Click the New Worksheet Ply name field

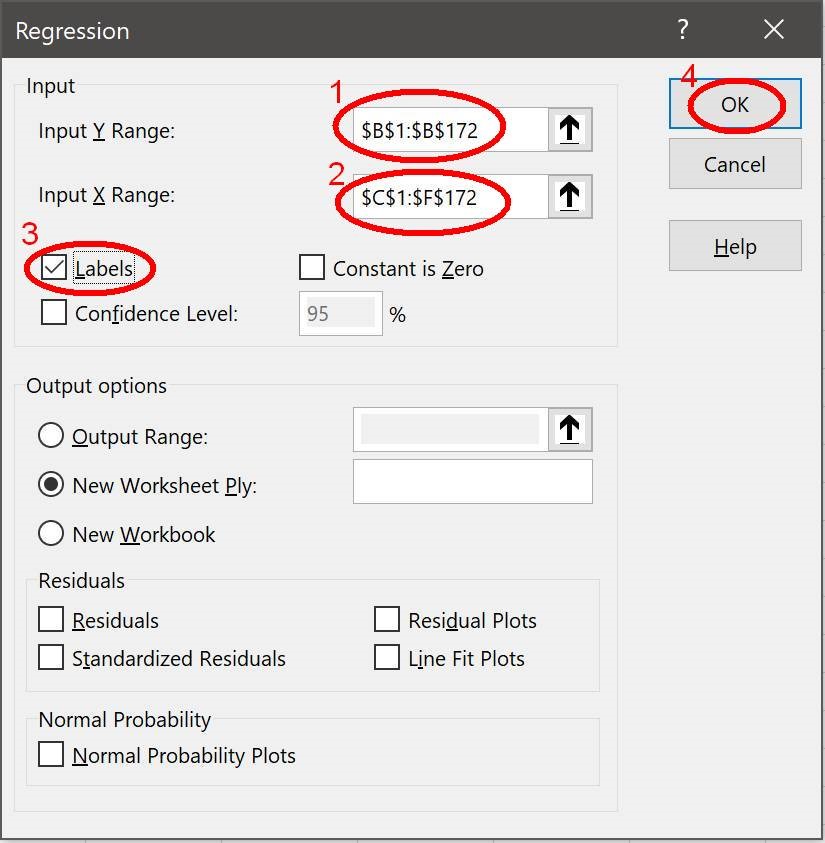pos(472,482)
